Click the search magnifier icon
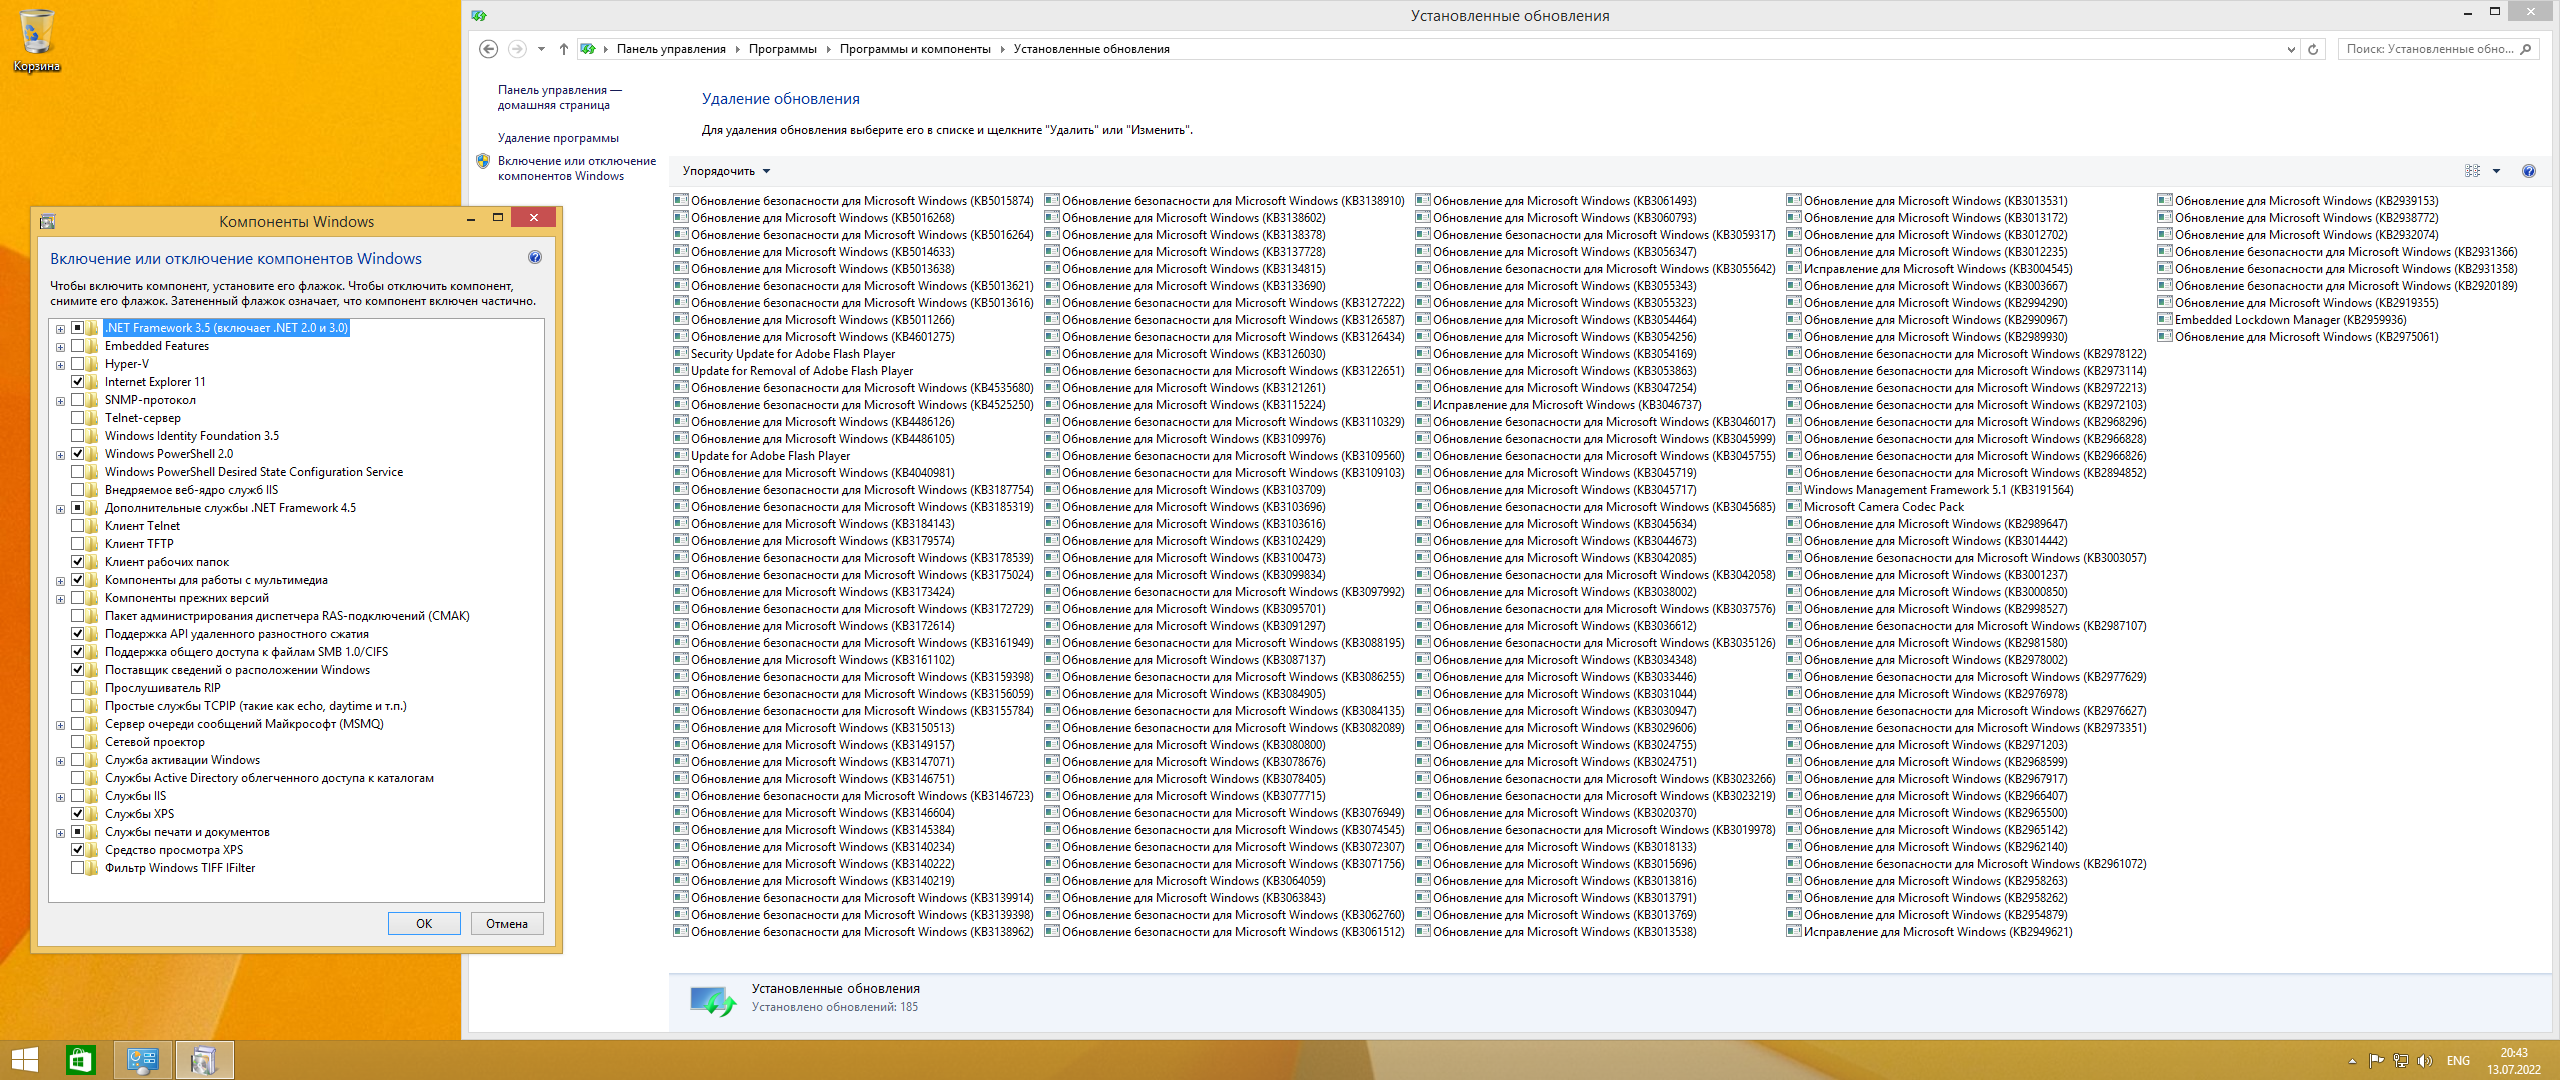Image resolution: width=2560 pixels, height=1080 pixels. (x=2526, y=49)
